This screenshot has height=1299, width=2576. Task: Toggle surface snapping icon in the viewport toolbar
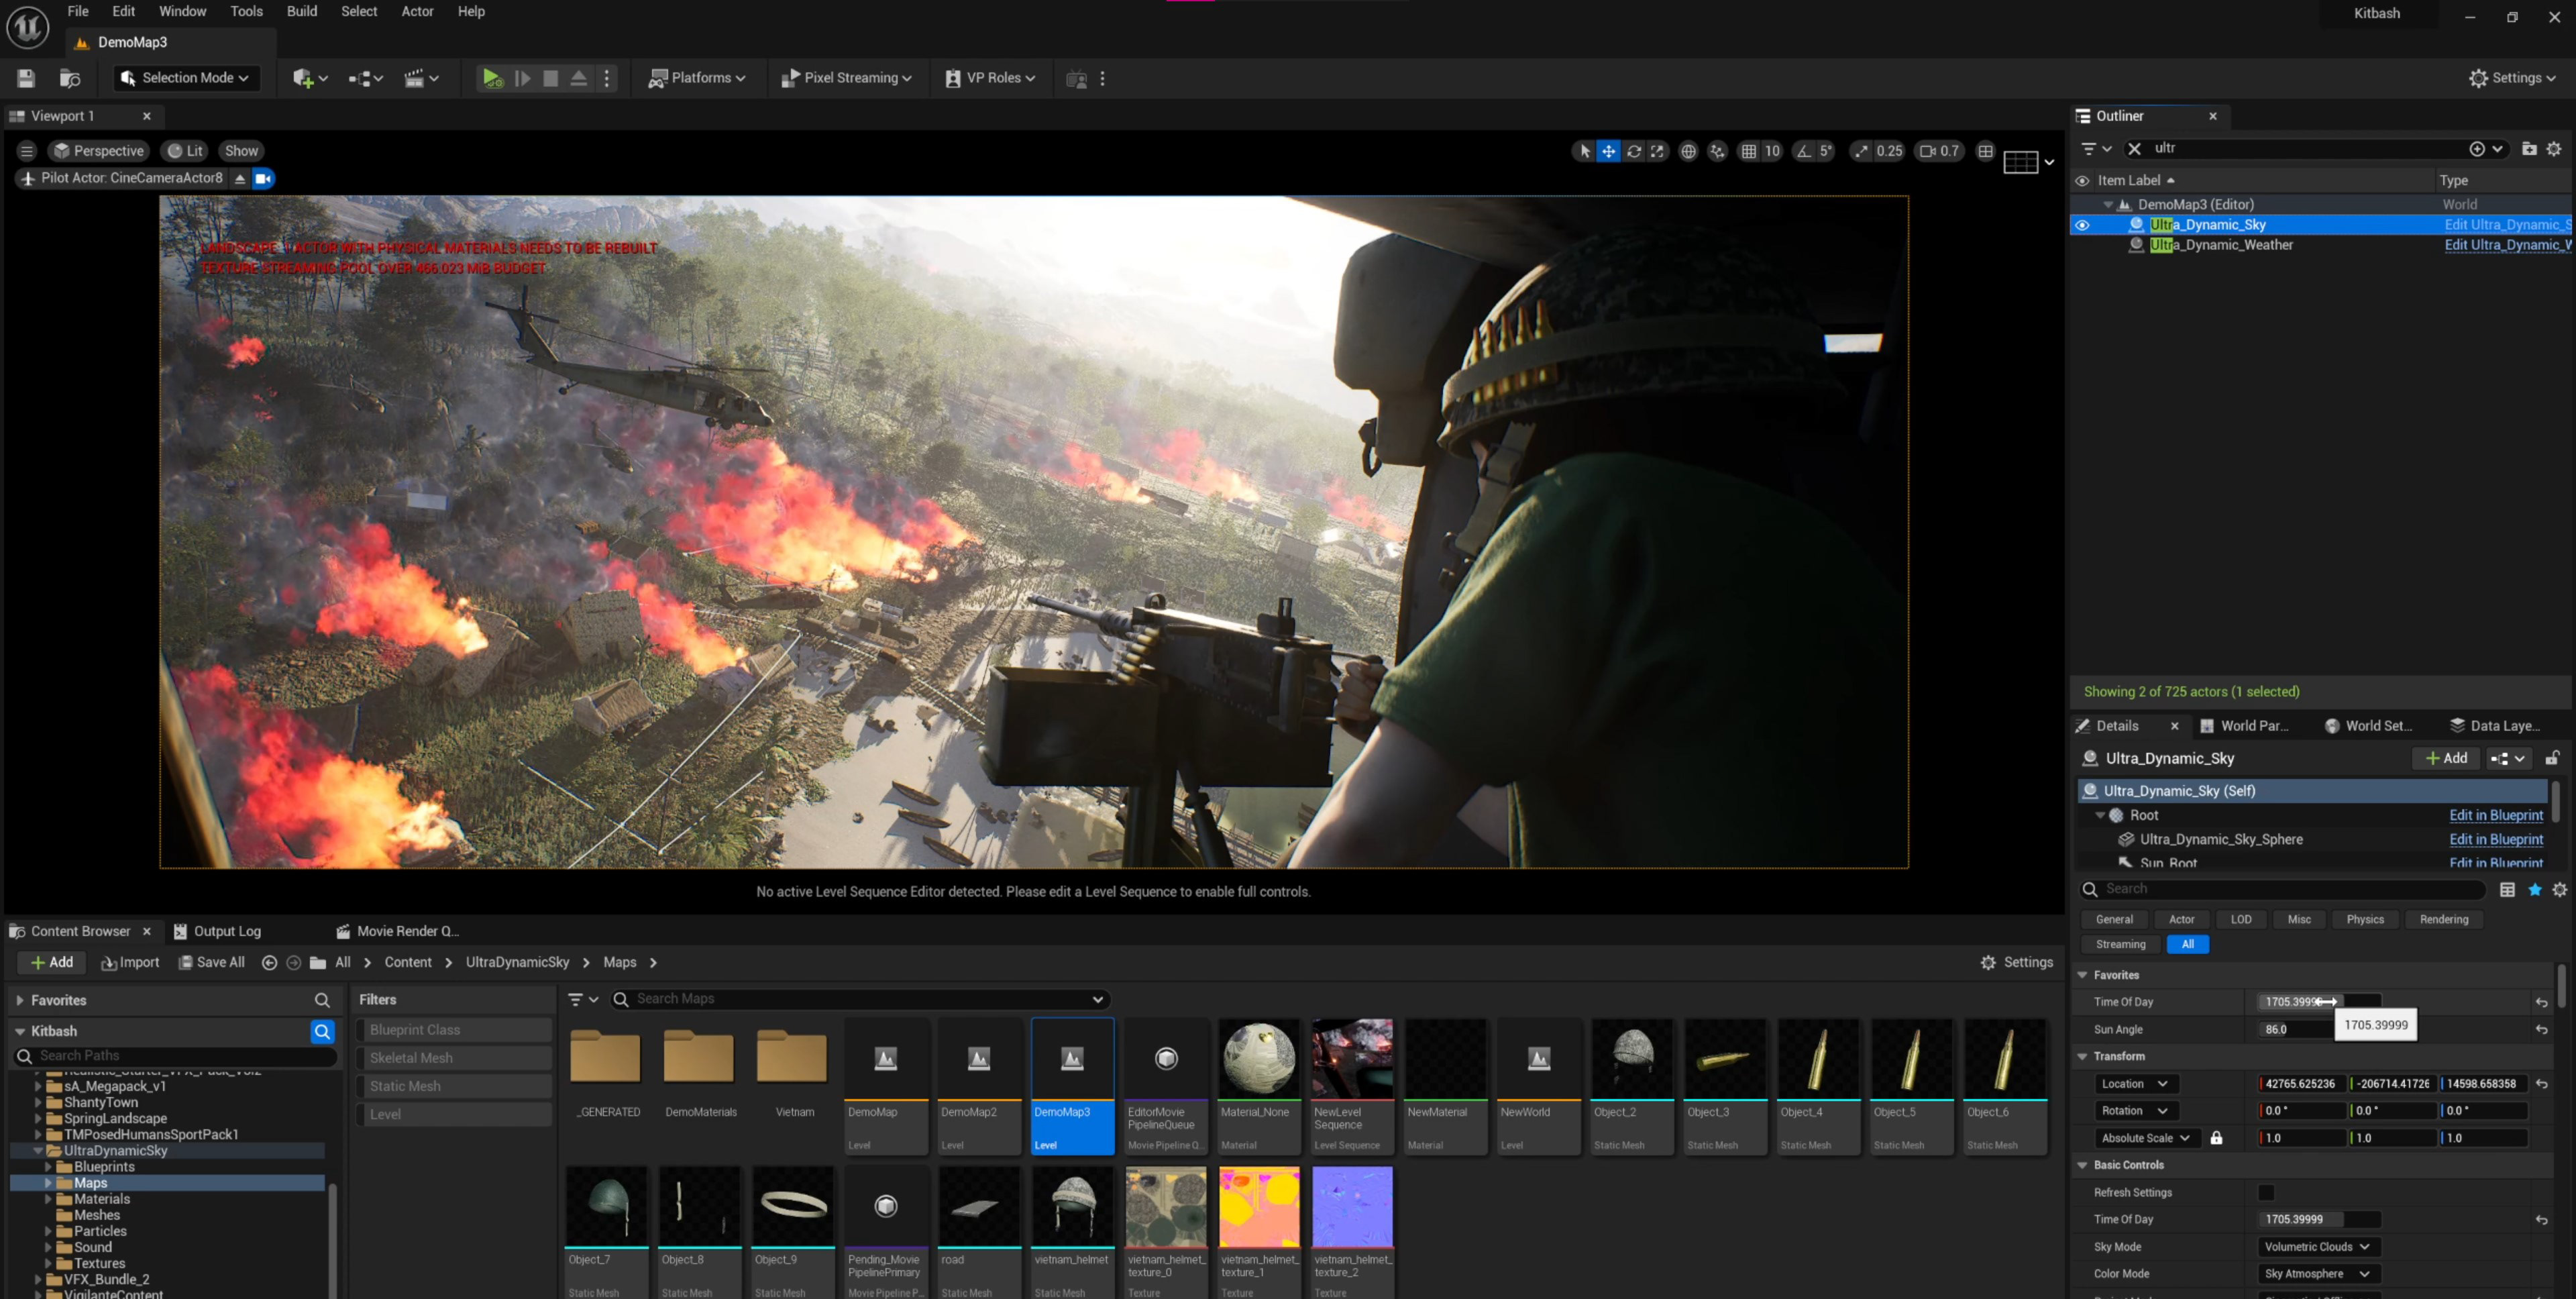pyautogui.click(x=1717, y=151)
